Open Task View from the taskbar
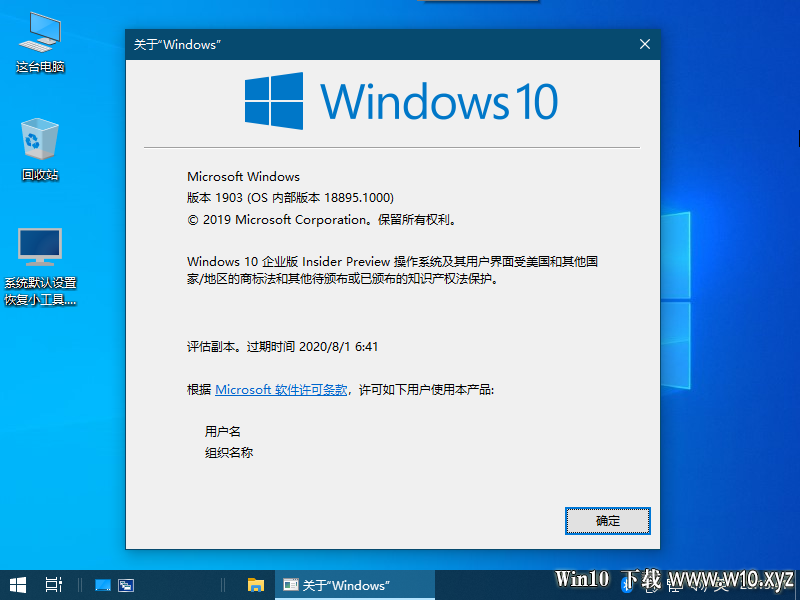The height and width of the screenshot is (600, 800). 54,585
